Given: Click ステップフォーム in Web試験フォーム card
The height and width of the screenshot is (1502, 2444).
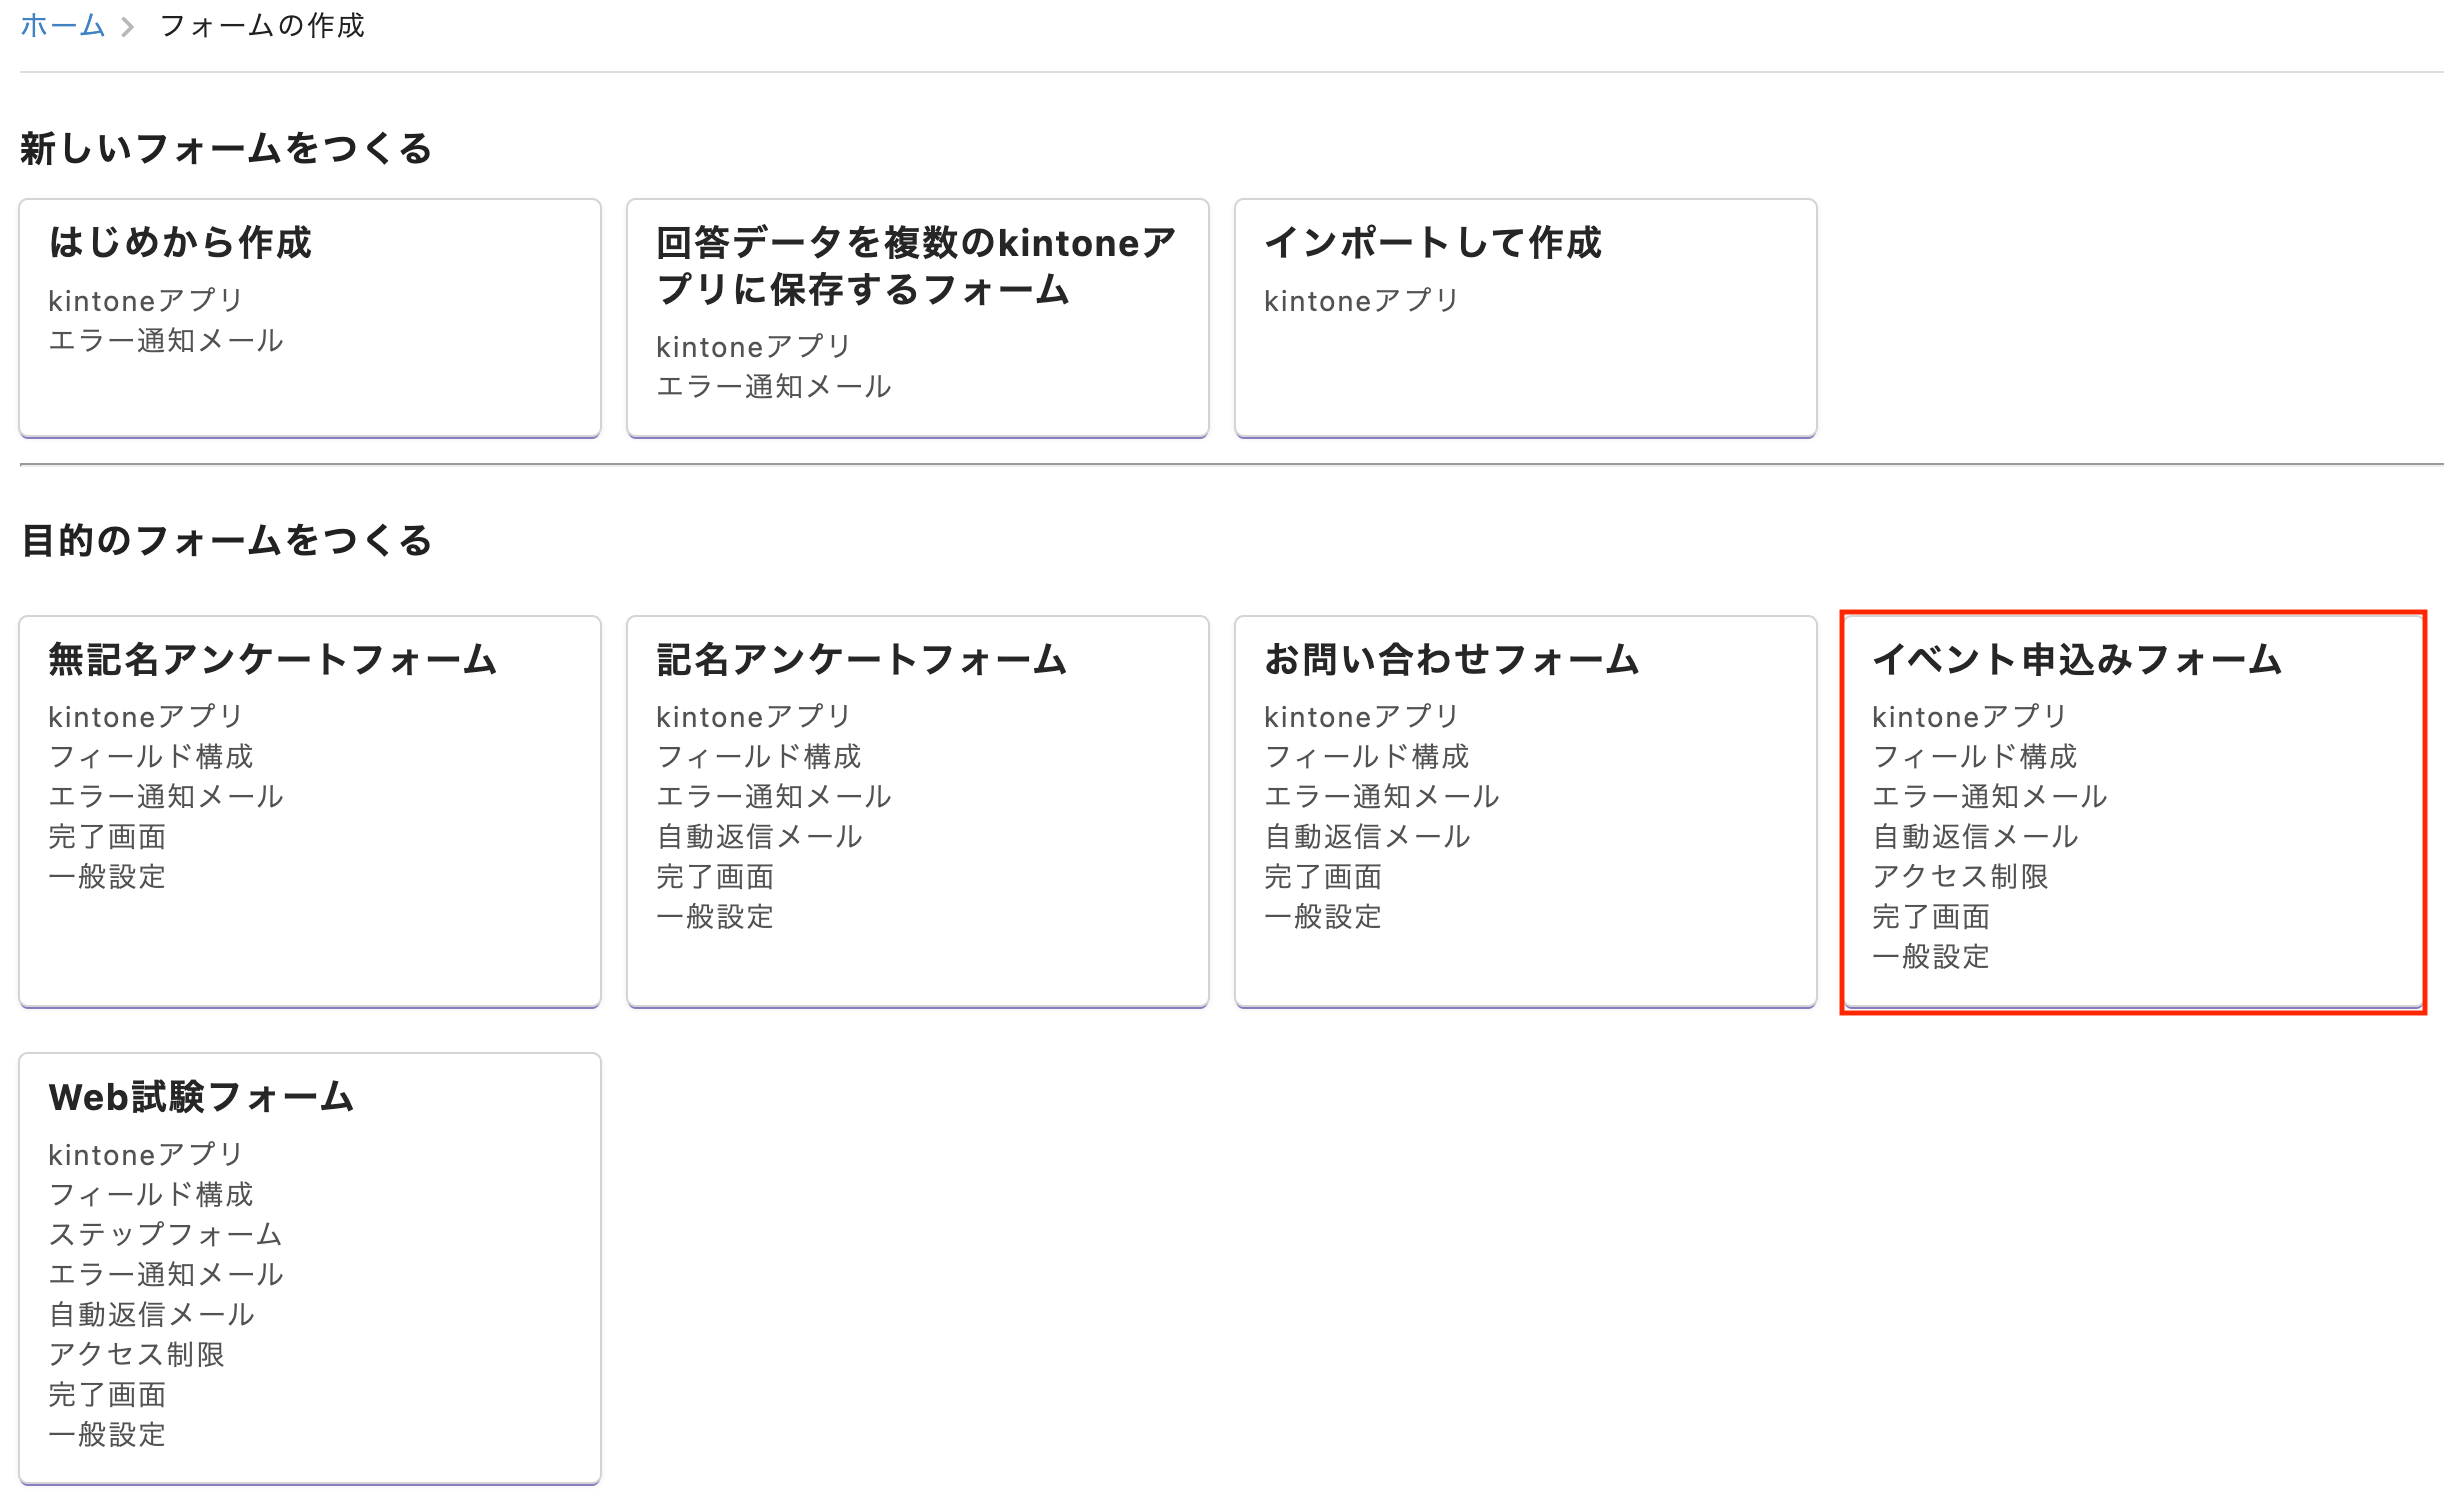Looking at the screenshot, I should pyautogui.click(x=166, y=1234).
